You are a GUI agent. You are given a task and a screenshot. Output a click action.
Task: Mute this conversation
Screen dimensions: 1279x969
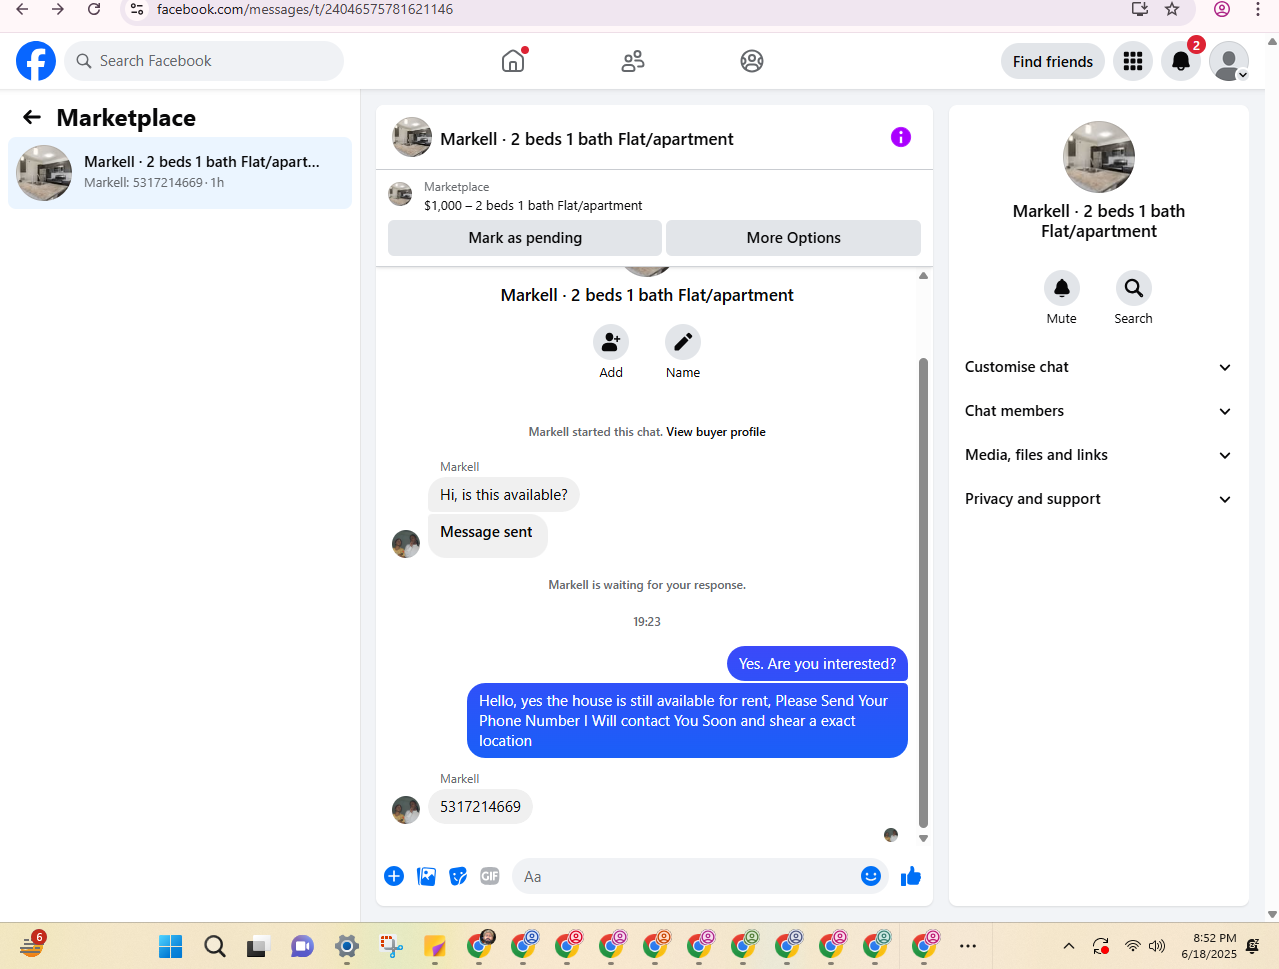point(1062,288)
